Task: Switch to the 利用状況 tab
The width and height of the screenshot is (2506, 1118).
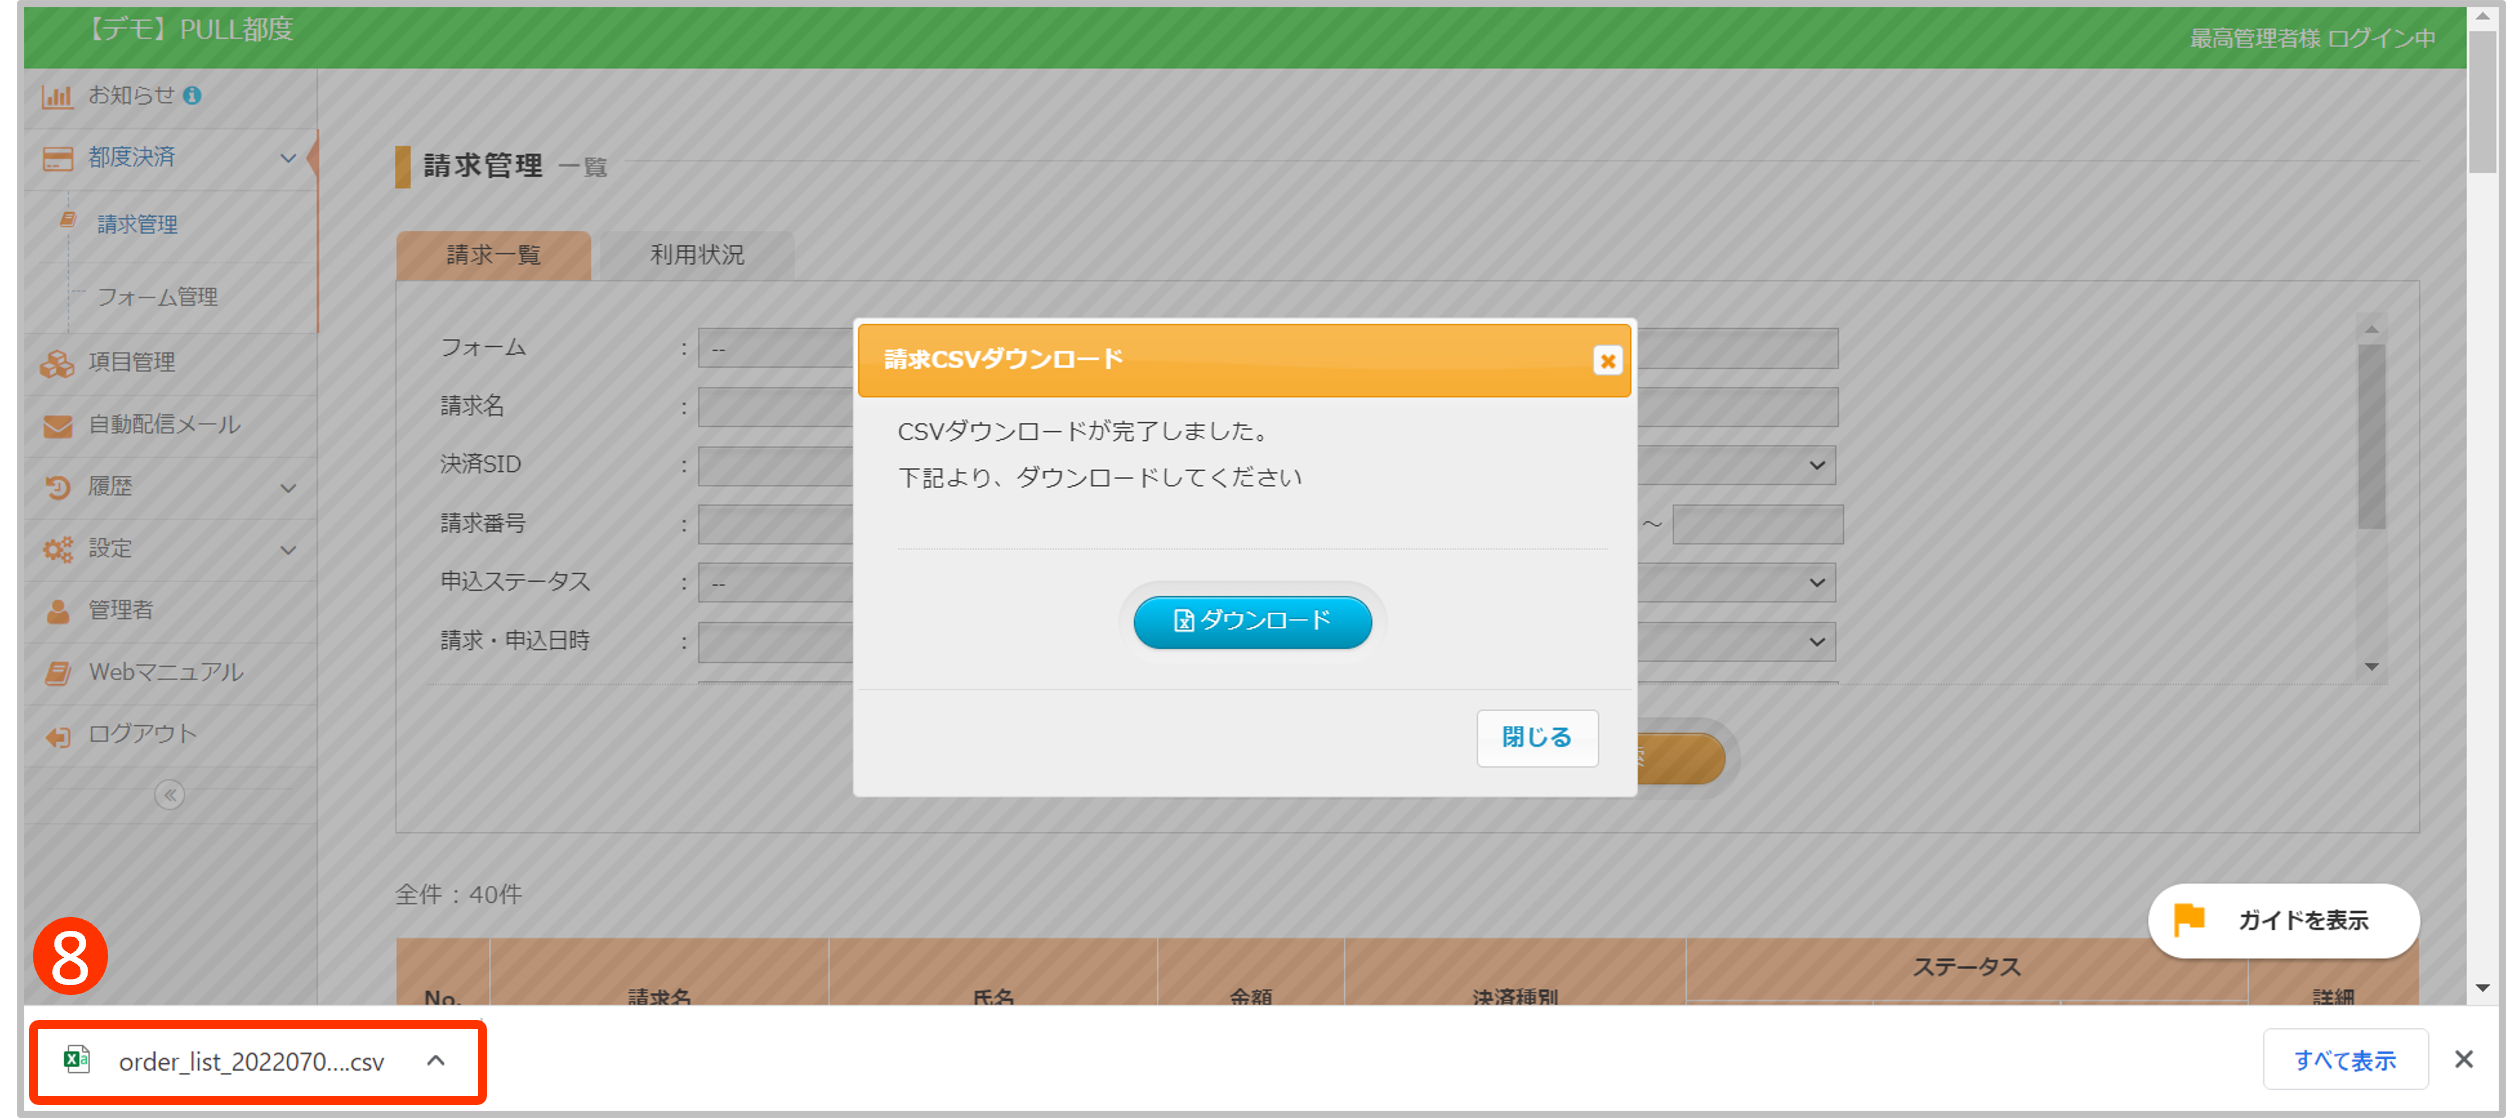Action: [x=697, y=255]
